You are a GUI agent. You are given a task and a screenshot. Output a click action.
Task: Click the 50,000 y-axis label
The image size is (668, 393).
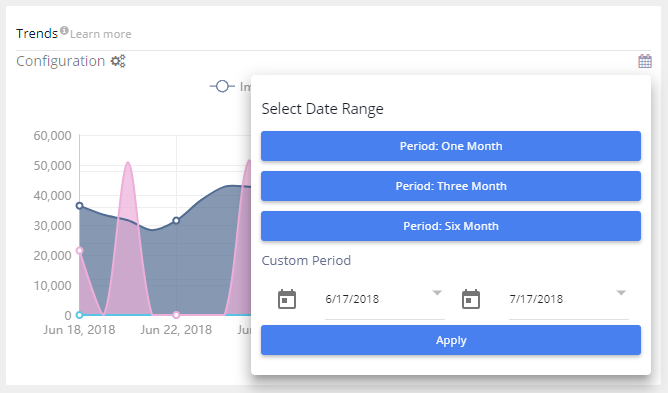52,166
